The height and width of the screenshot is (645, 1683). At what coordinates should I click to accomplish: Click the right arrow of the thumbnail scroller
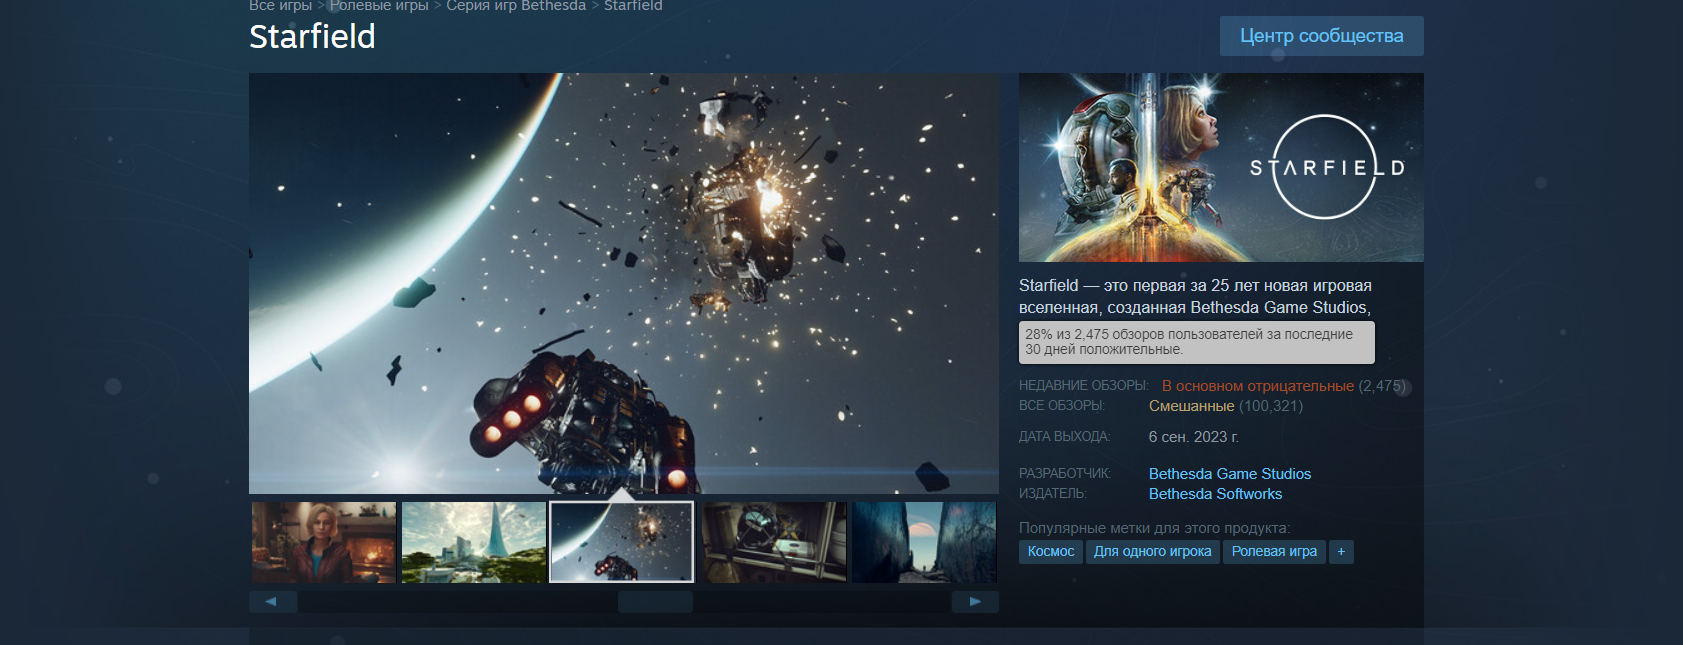coord(975,601)
